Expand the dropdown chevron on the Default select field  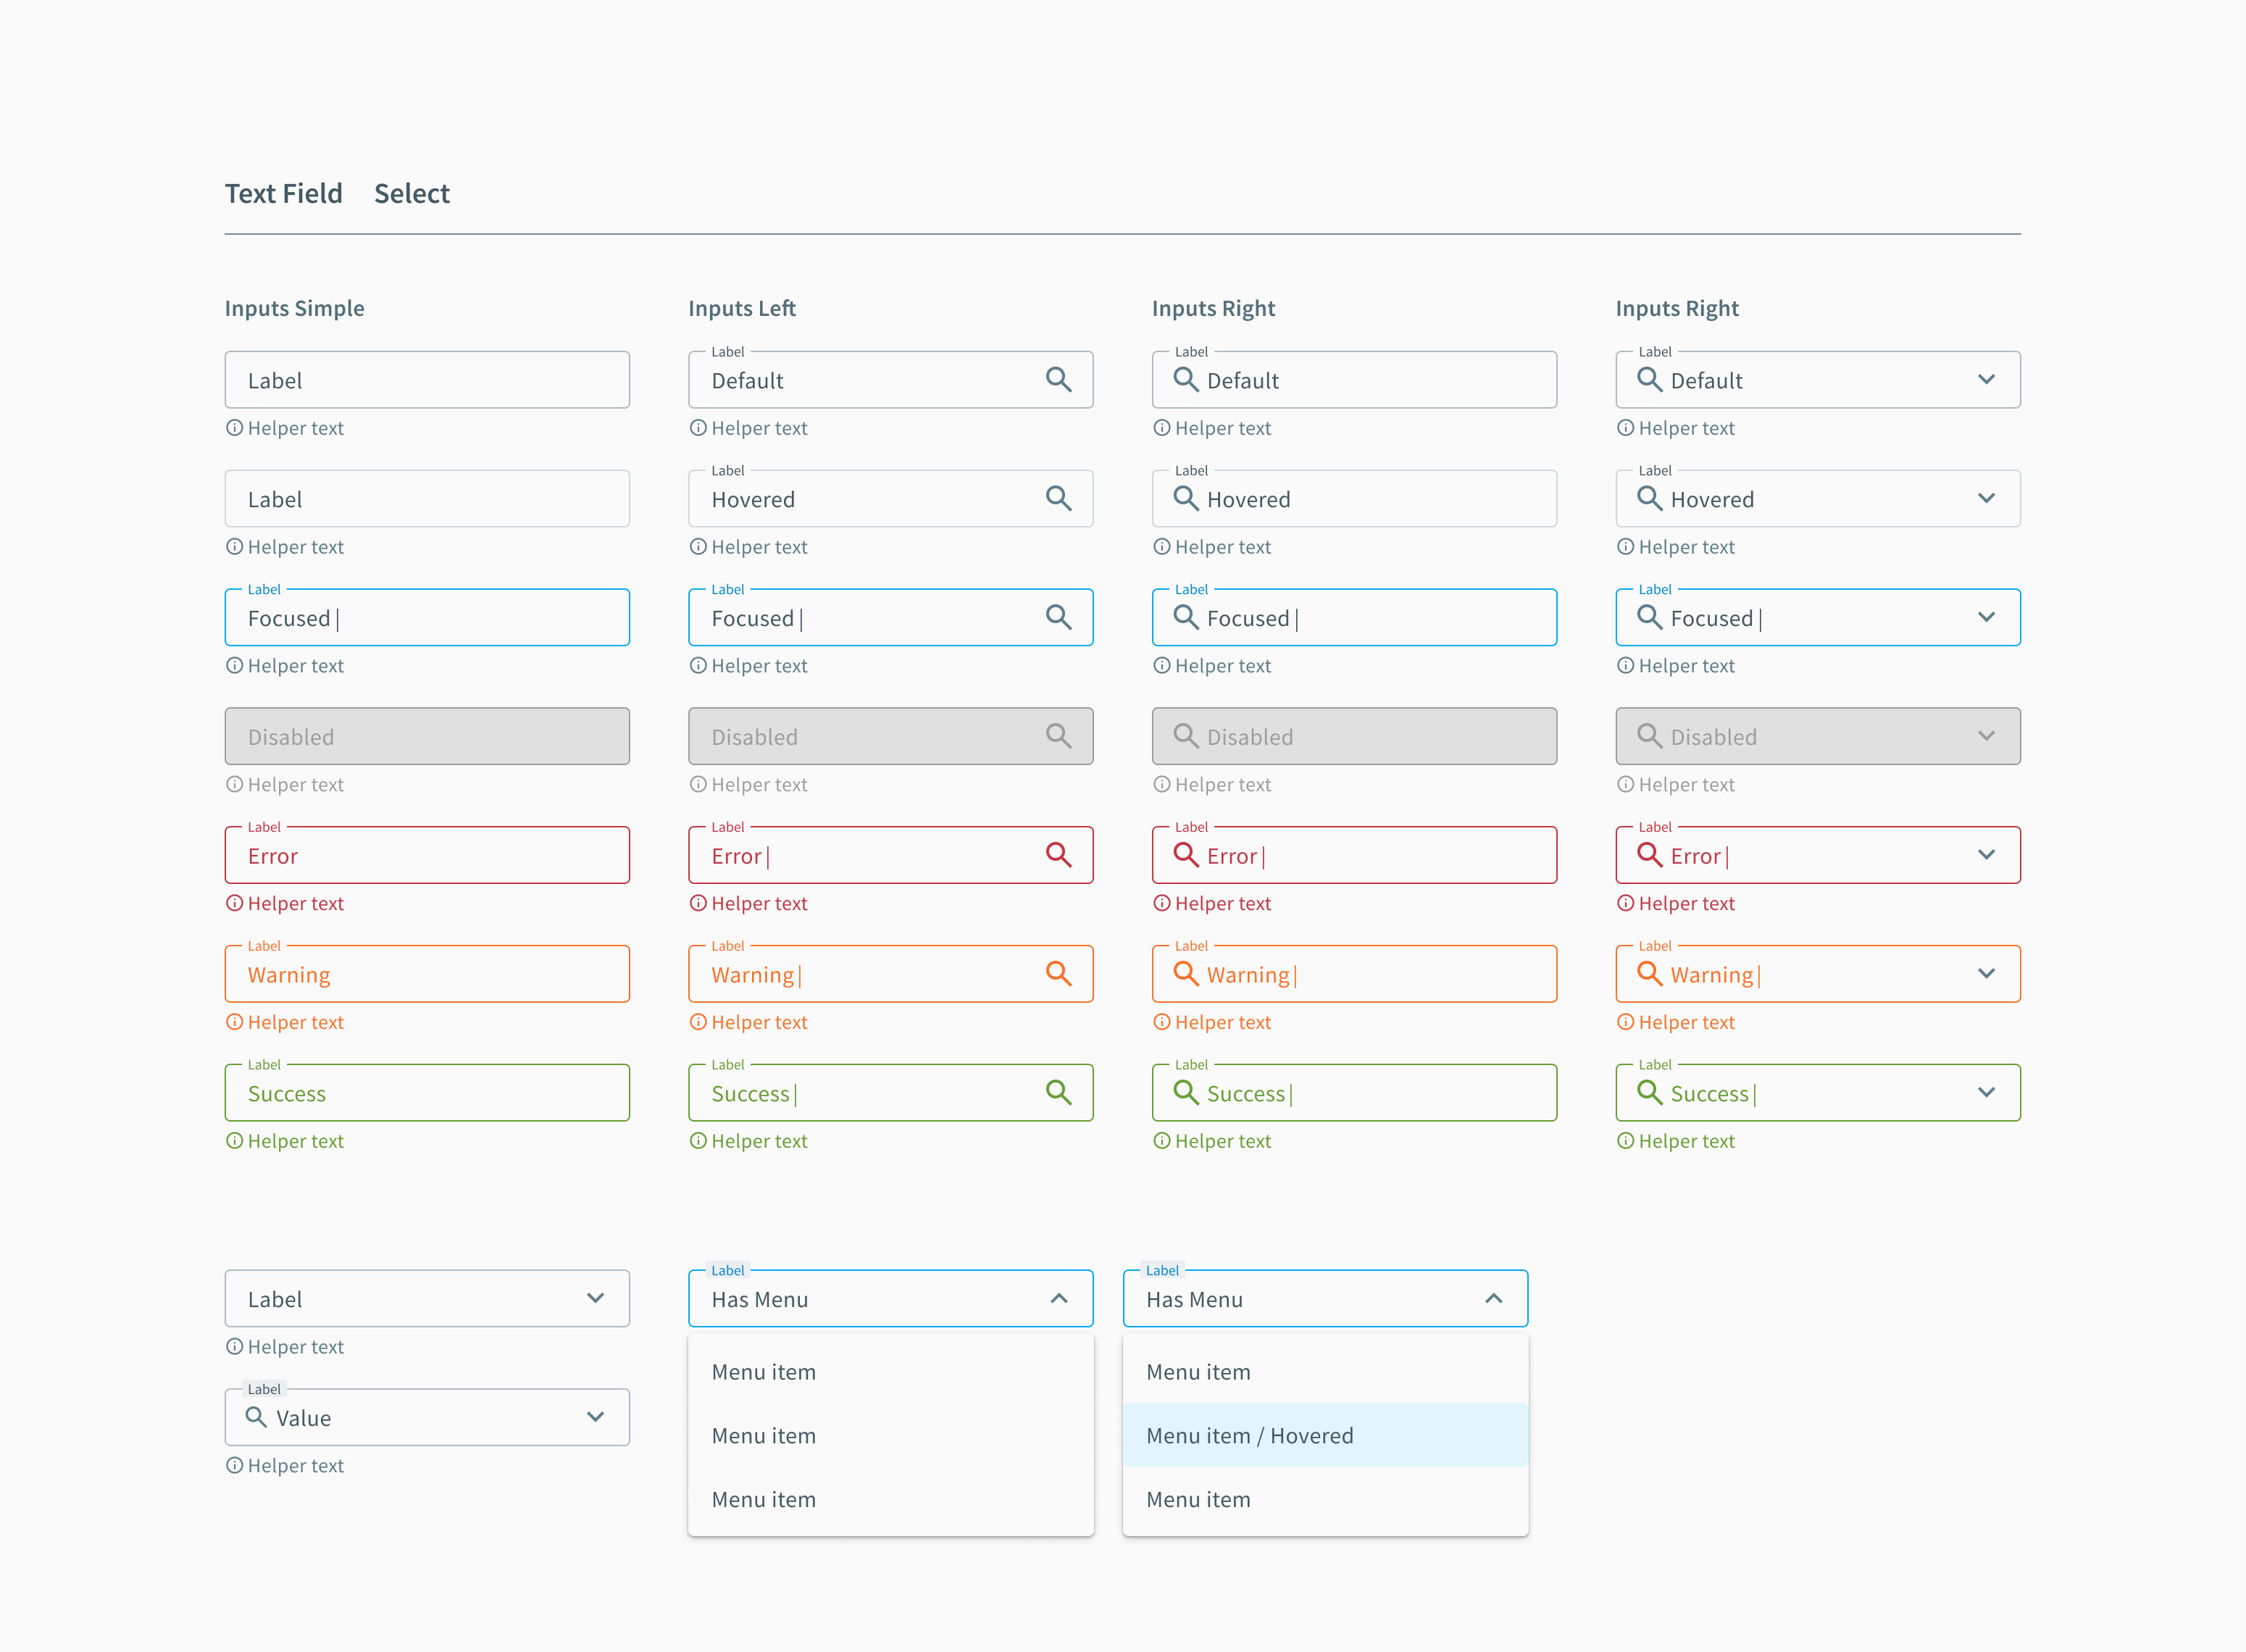click(x=1986, y=379)
